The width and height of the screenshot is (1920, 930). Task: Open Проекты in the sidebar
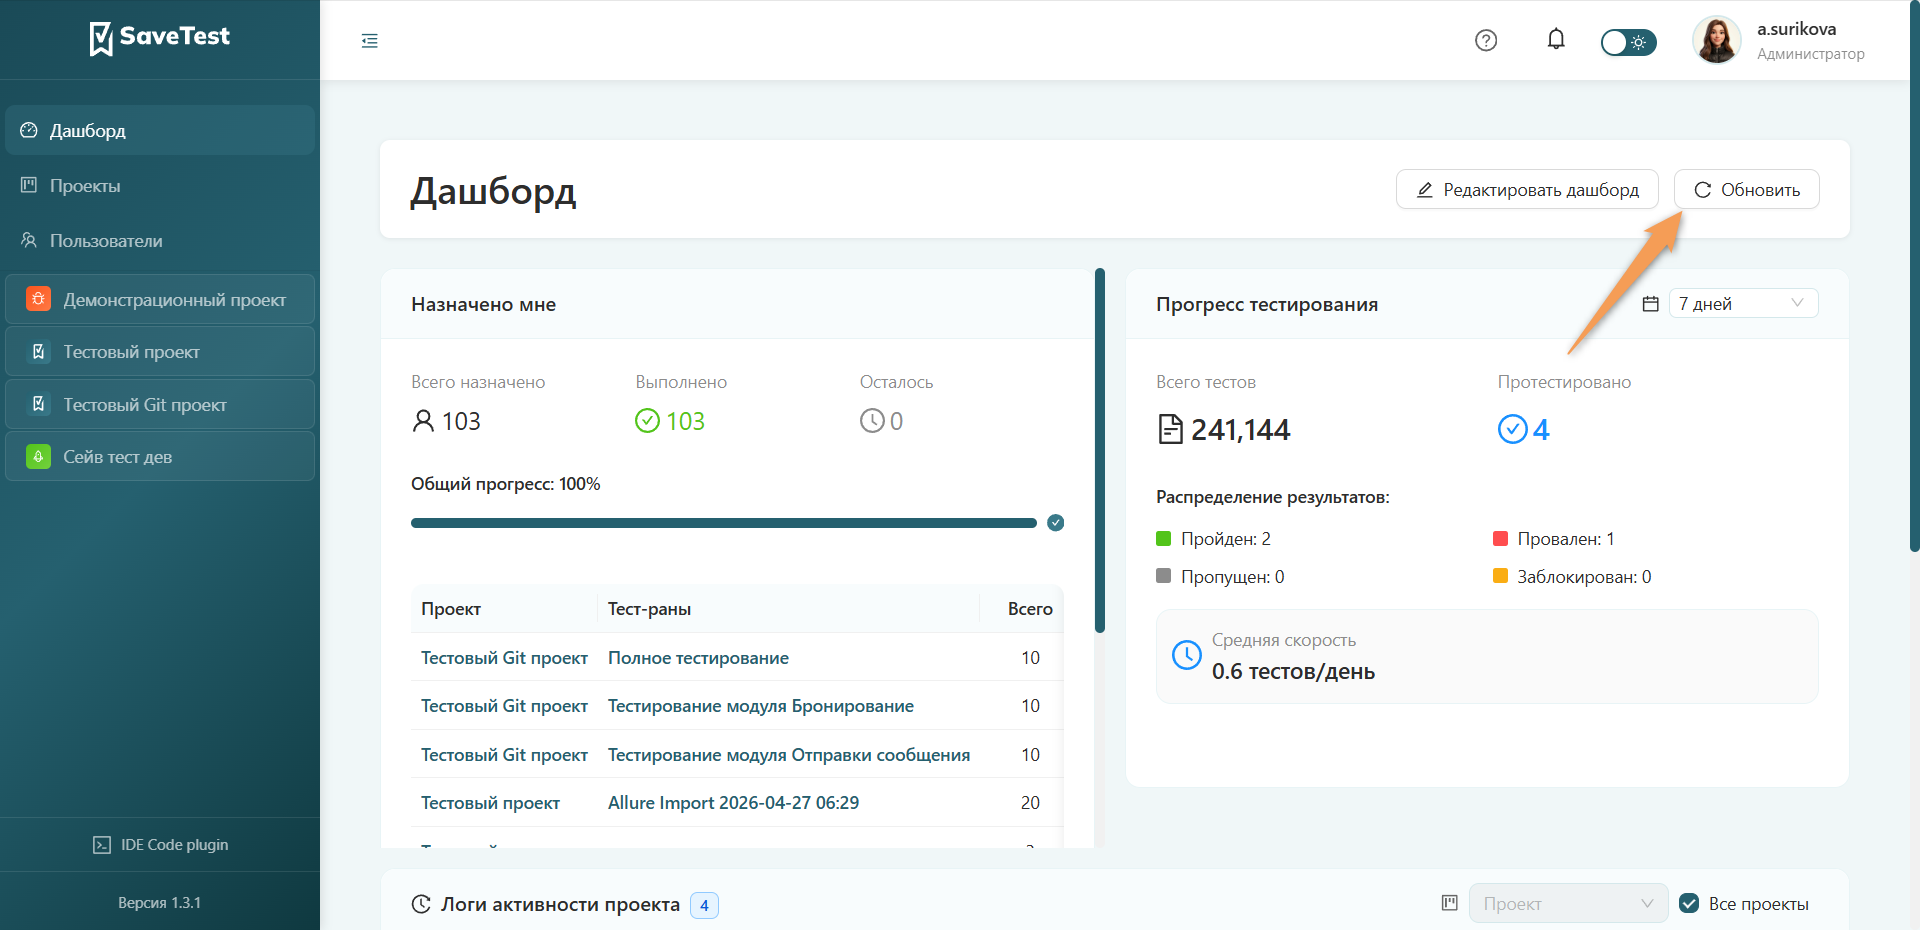click(160, 186)
